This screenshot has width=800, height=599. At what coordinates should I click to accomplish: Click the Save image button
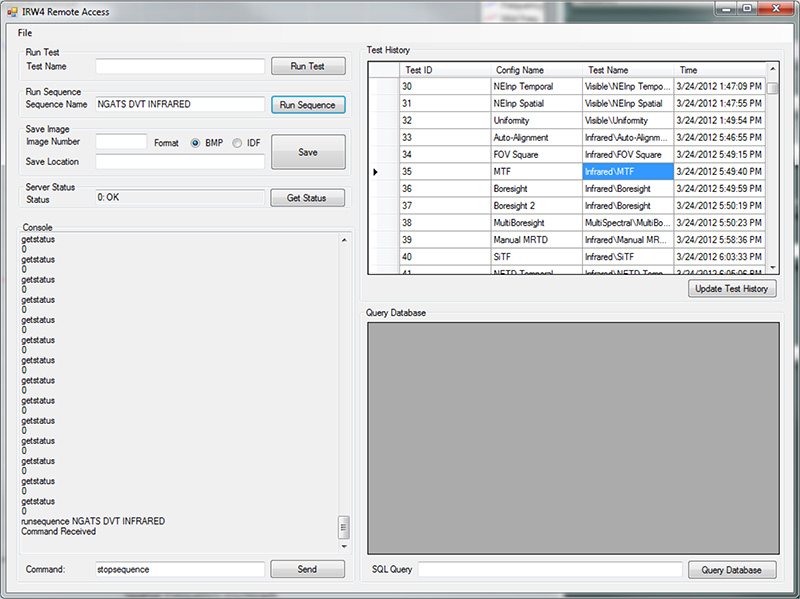coord(308,152)
